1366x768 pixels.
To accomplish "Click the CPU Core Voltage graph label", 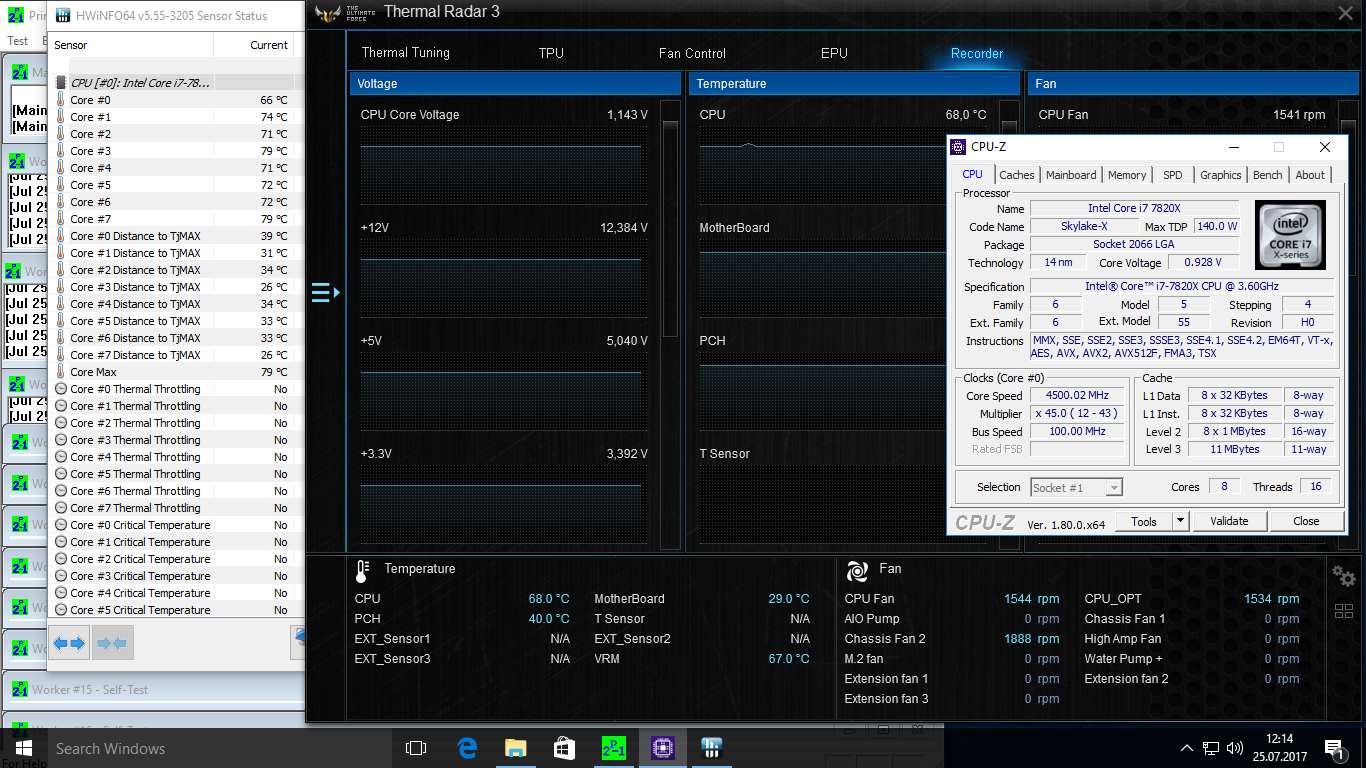I will tap(410, 115).
